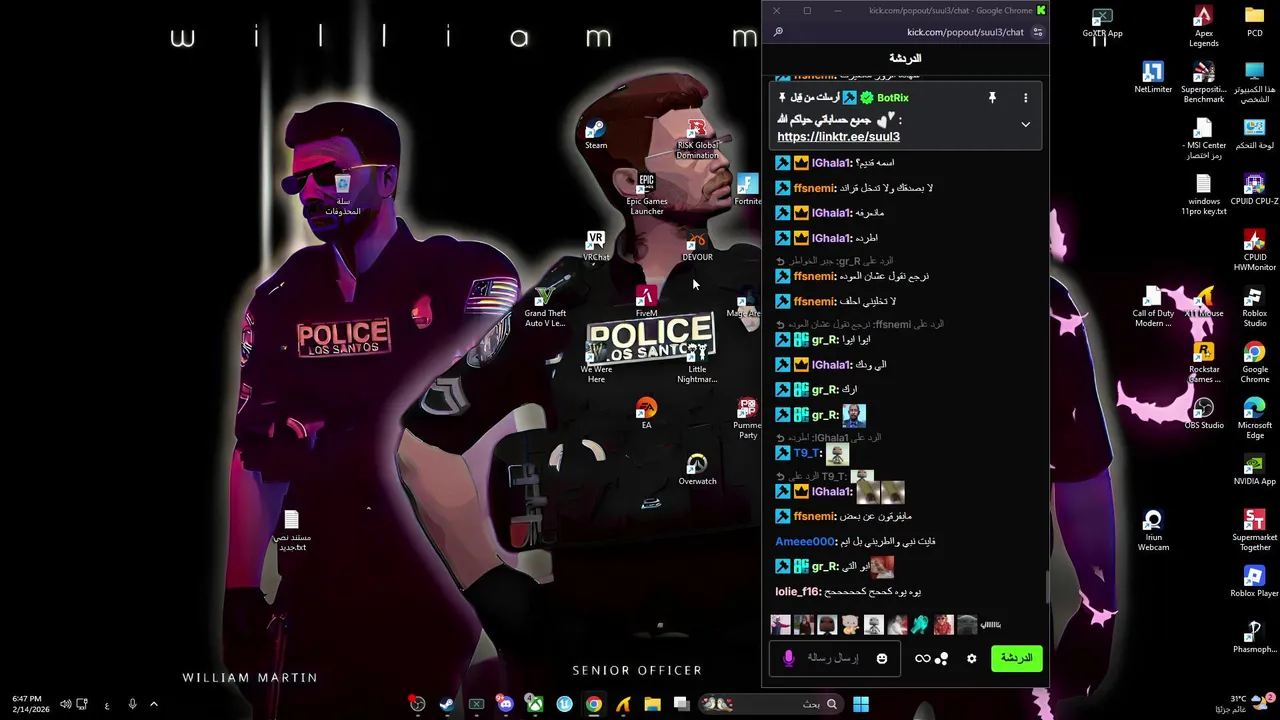This screenshot has width=1280, height=720.
Task: Open the DEVOUR game shortcut
Action: pyautogui.click(x=697, y=246)
